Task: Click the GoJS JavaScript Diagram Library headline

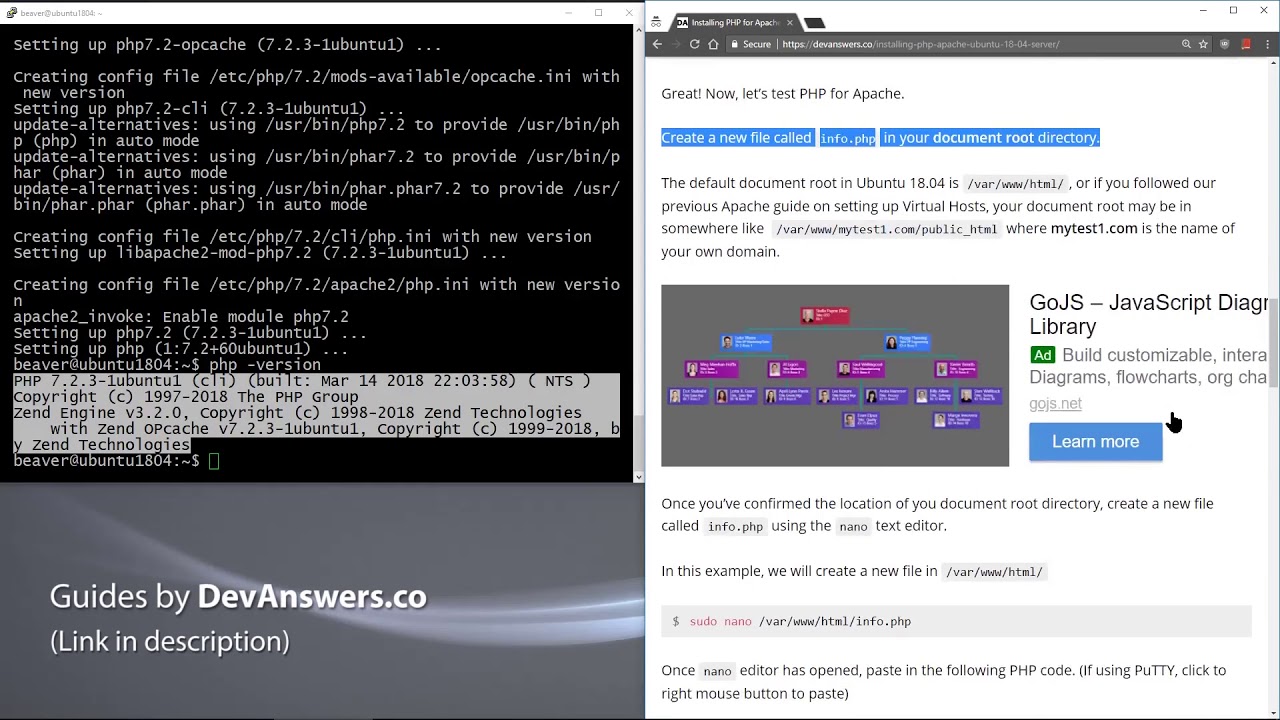Action: click(1148, 314)
